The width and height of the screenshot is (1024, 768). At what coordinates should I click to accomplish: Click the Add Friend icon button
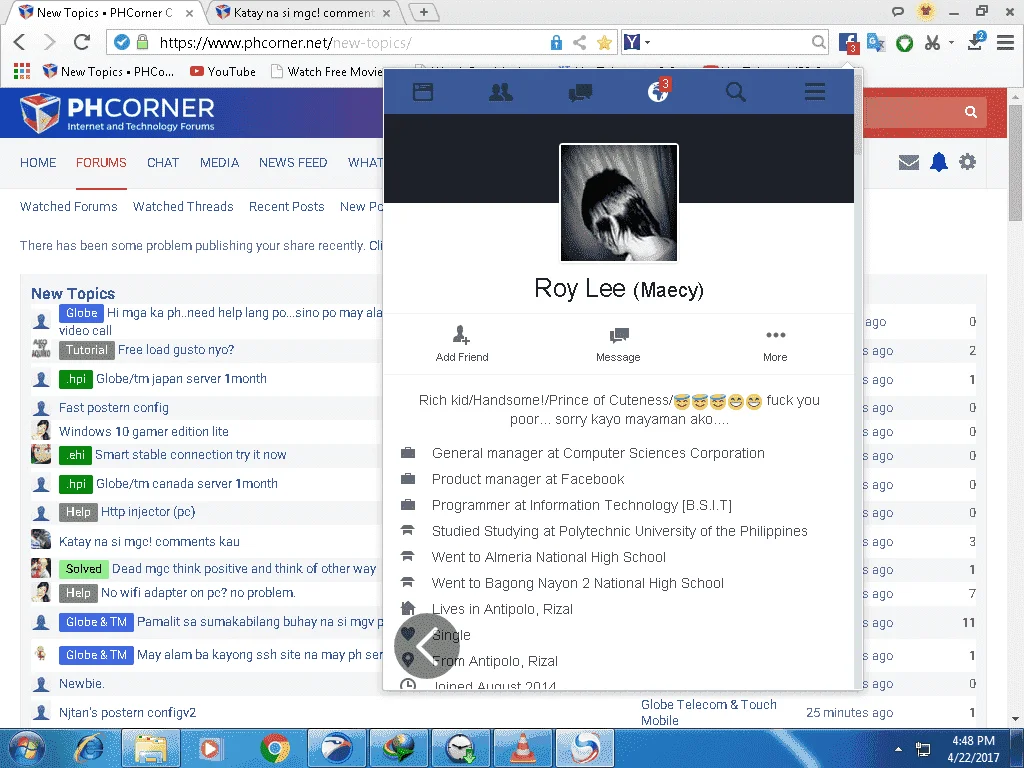pyautogui.click(x=462, y=344)
